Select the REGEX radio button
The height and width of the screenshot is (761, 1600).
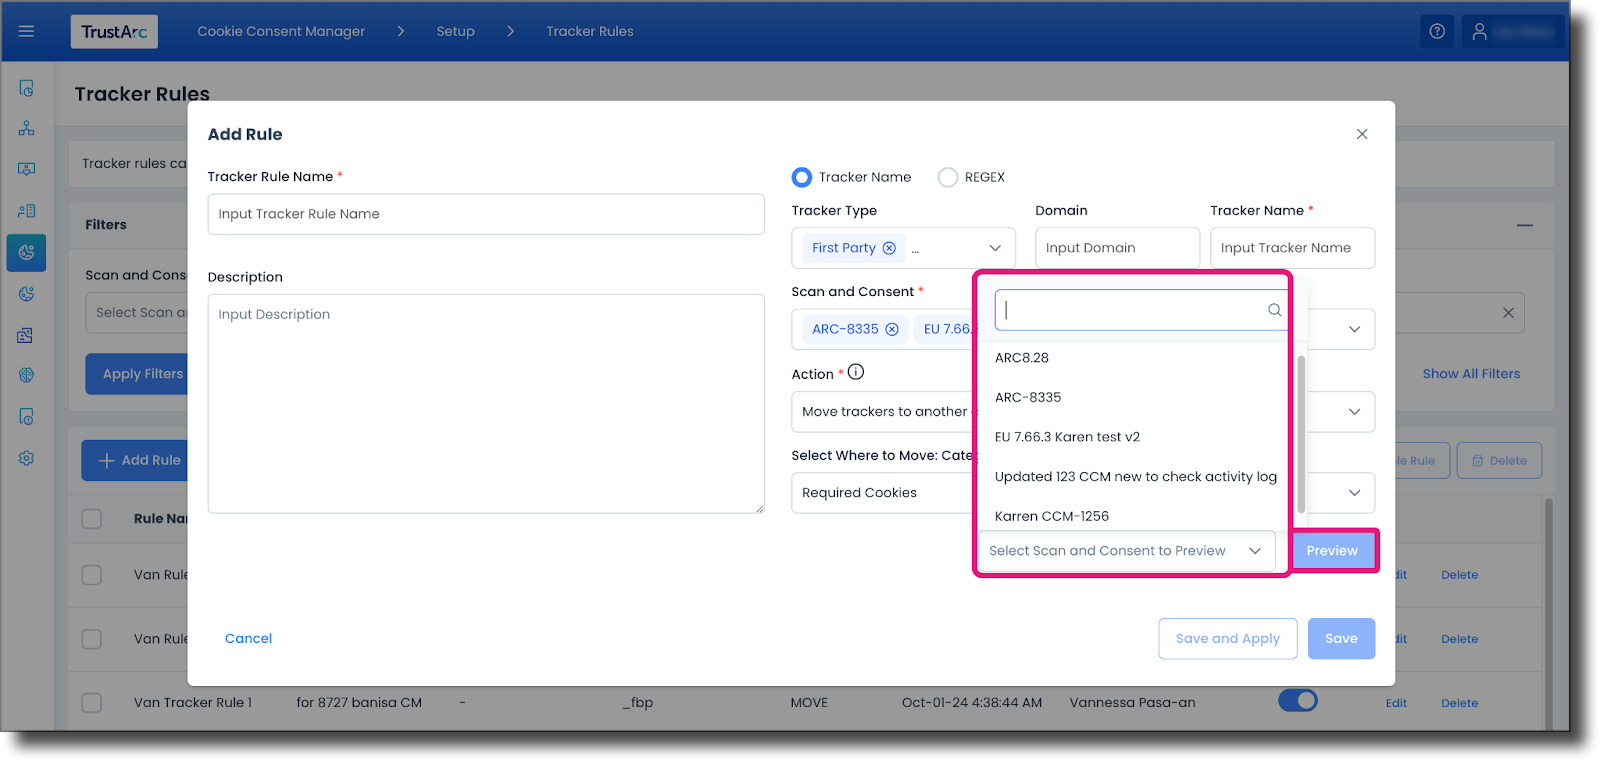click(x=948, y=177)
